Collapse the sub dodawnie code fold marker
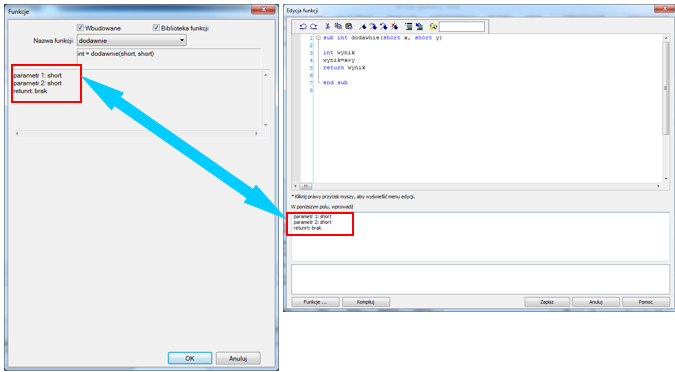Viewport: 675px width, 372px height. click(318, 38)
